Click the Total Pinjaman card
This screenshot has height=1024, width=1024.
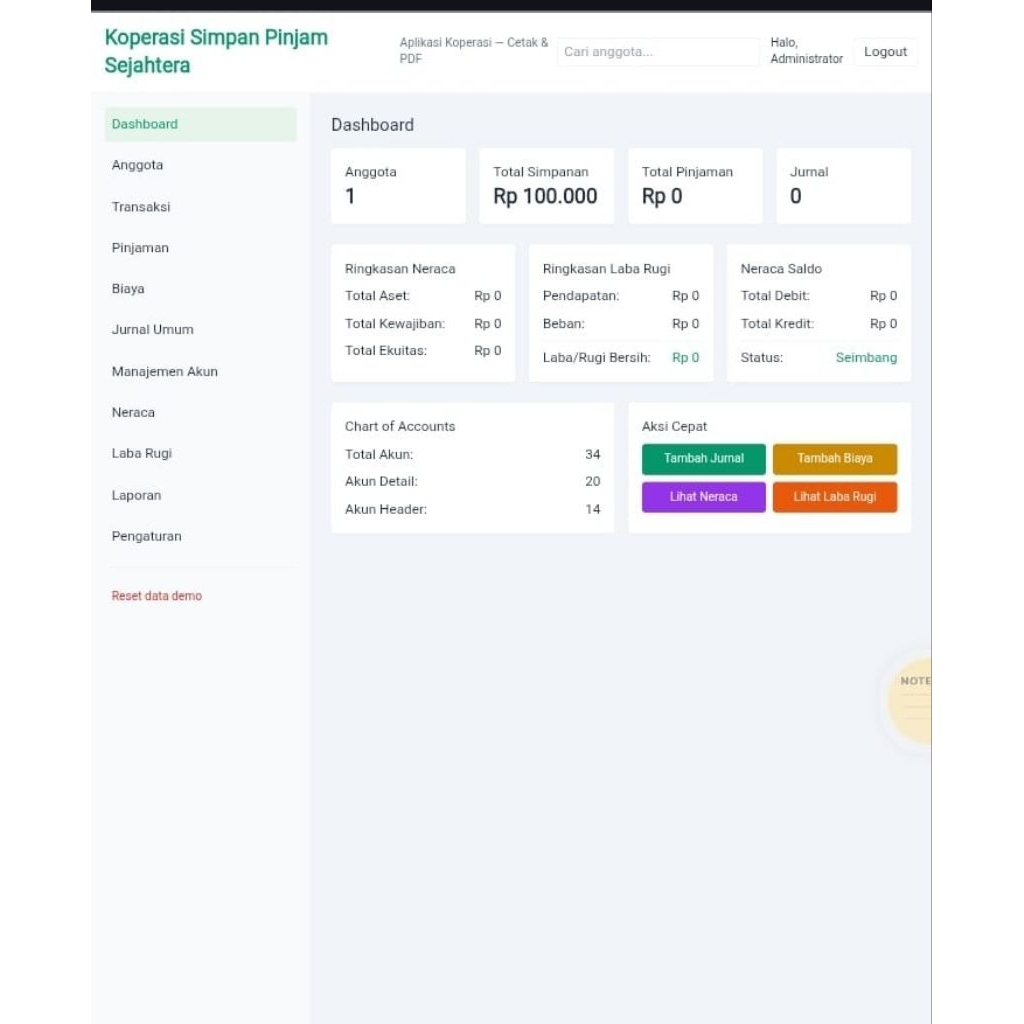click(x=695, y=186)
